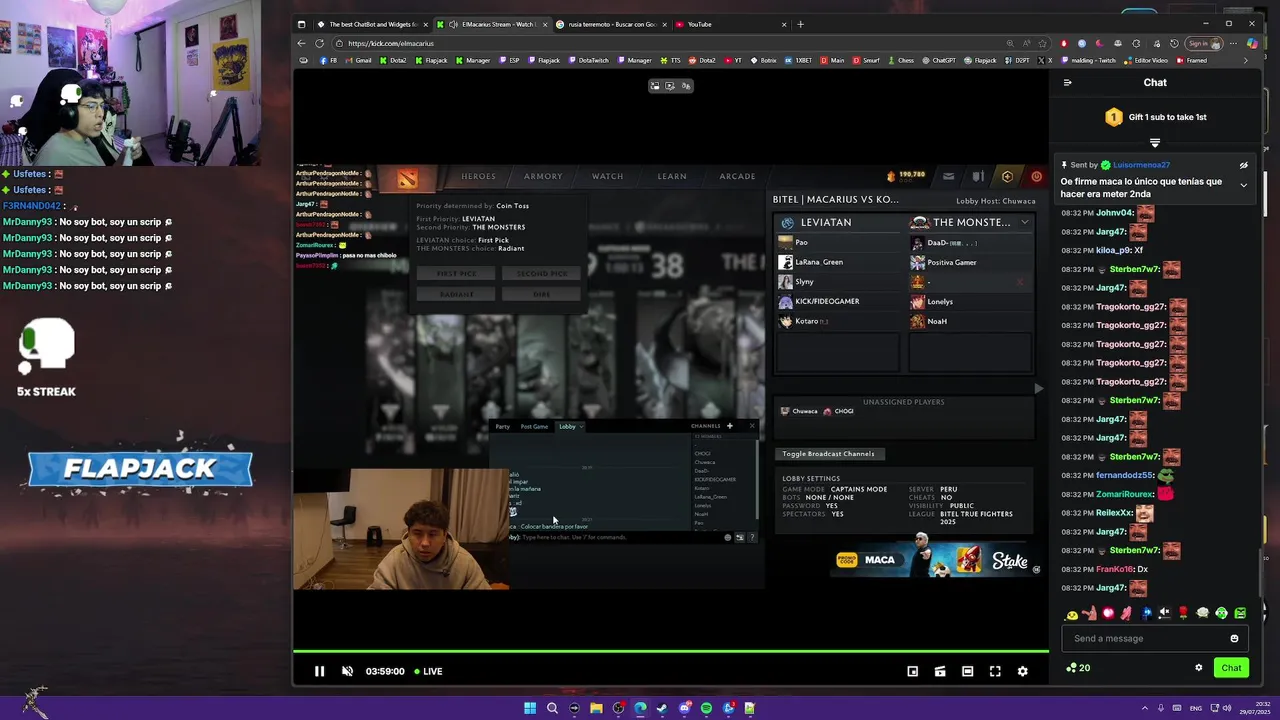Reload the page
This screenshot has width=1280, height=720.
[x=319, y=43]
